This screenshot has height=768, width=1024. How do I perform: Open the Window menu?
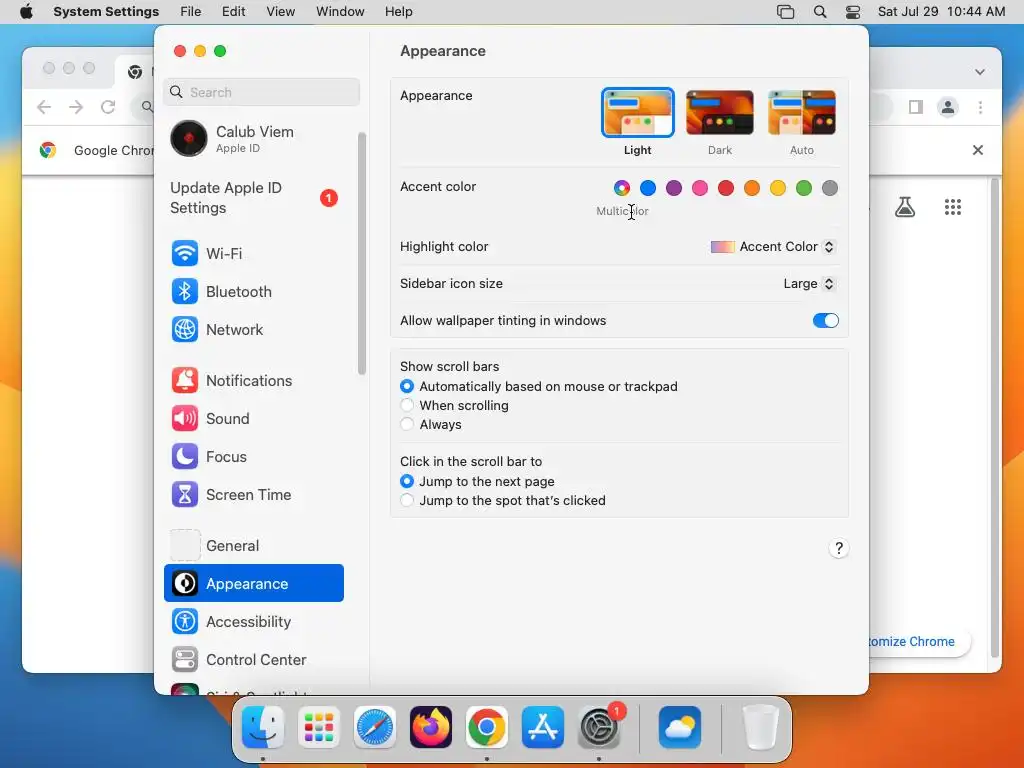340,12
